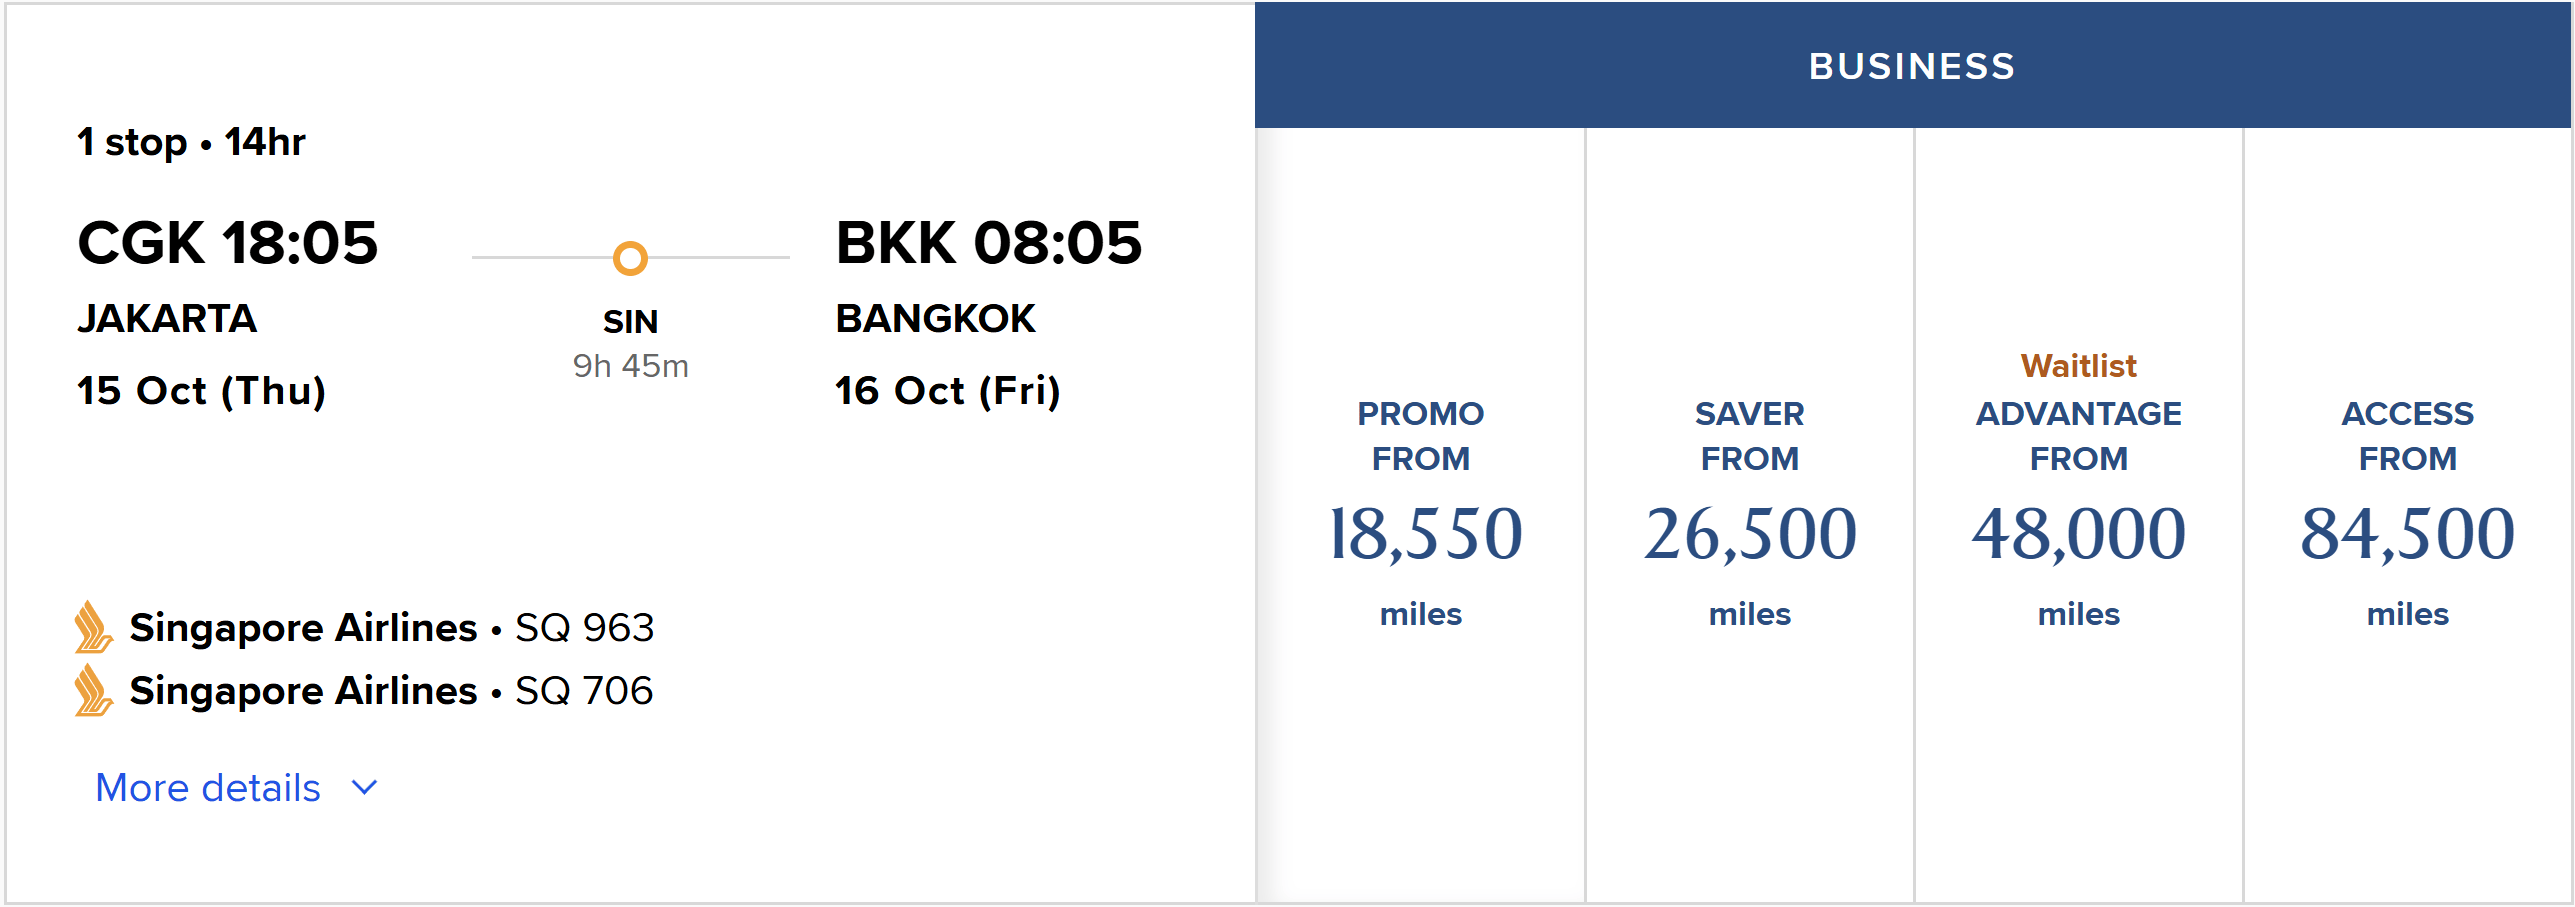Click the SQ 963 flight number
Viewport: 2575px width, 907px height.
(584, 628)
